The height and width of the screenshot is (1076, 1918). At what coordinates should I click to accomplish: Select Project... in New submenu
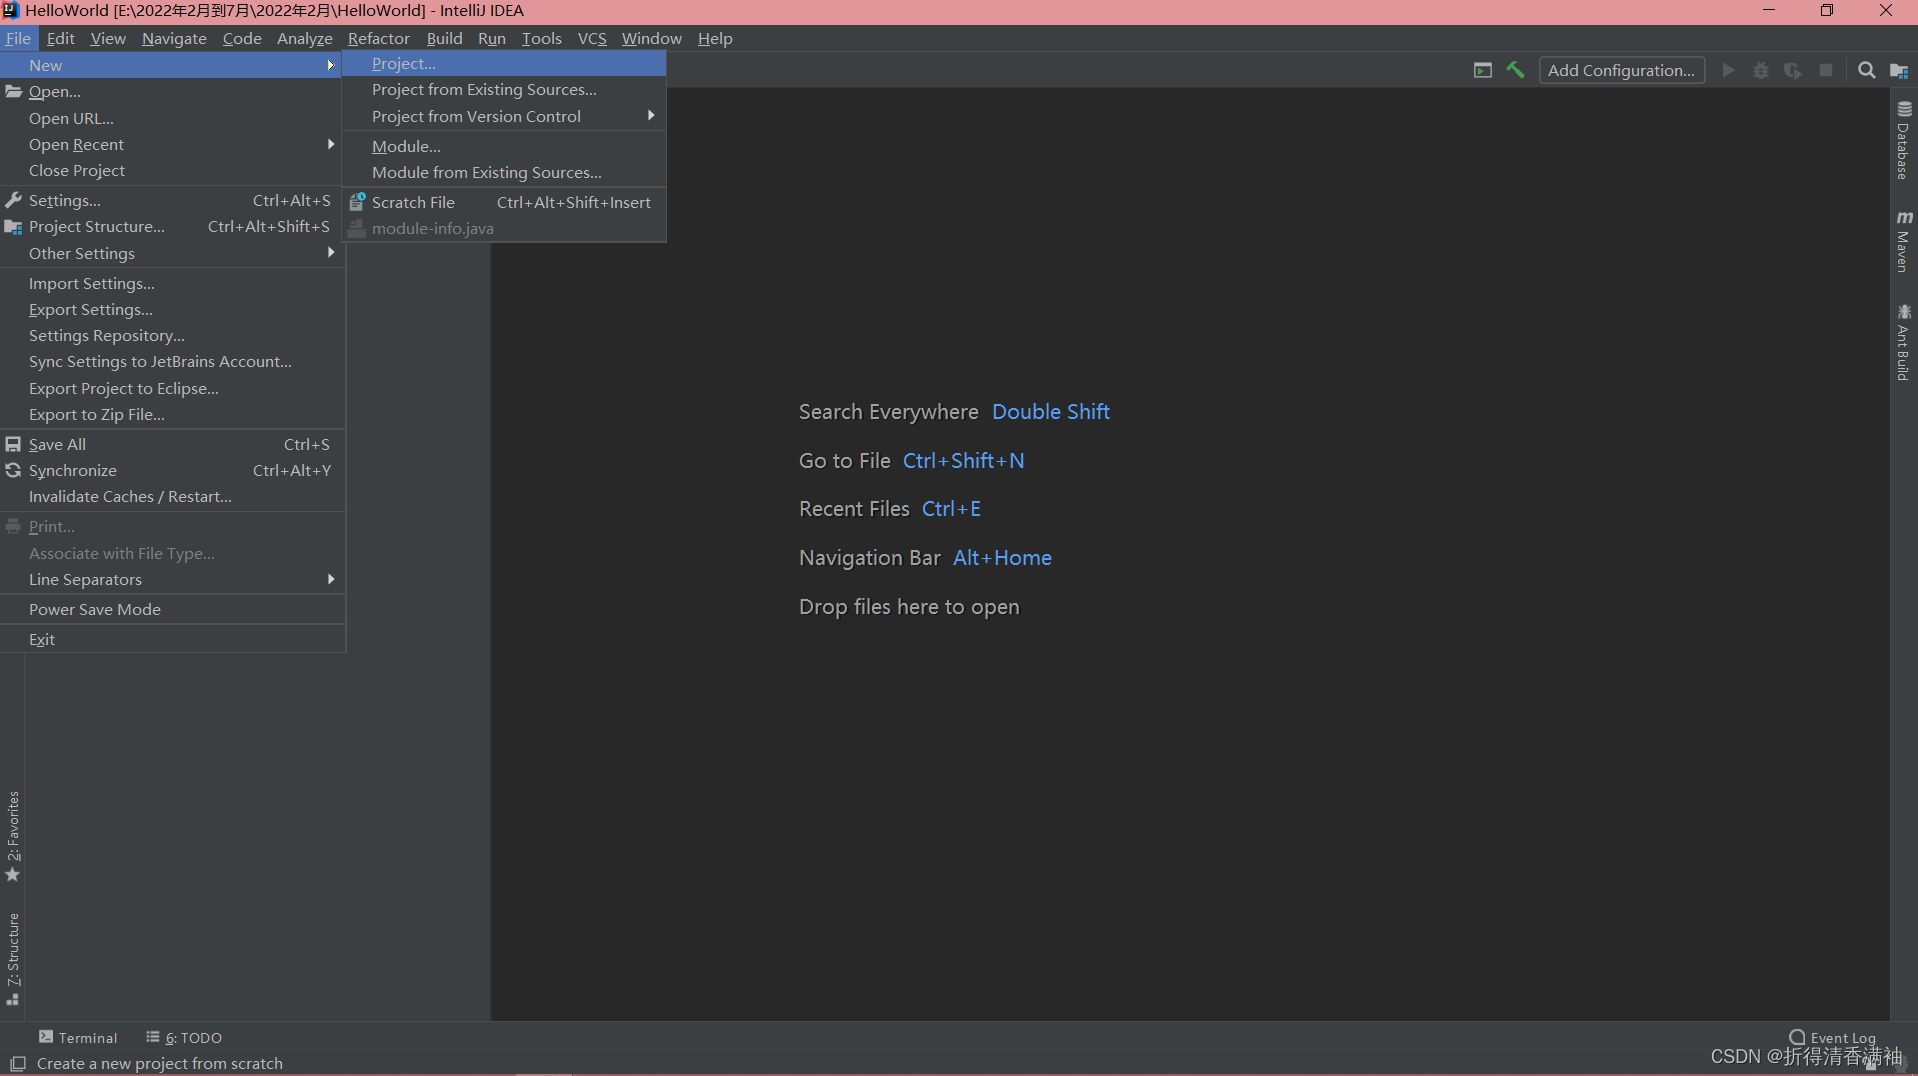(504, 63)
